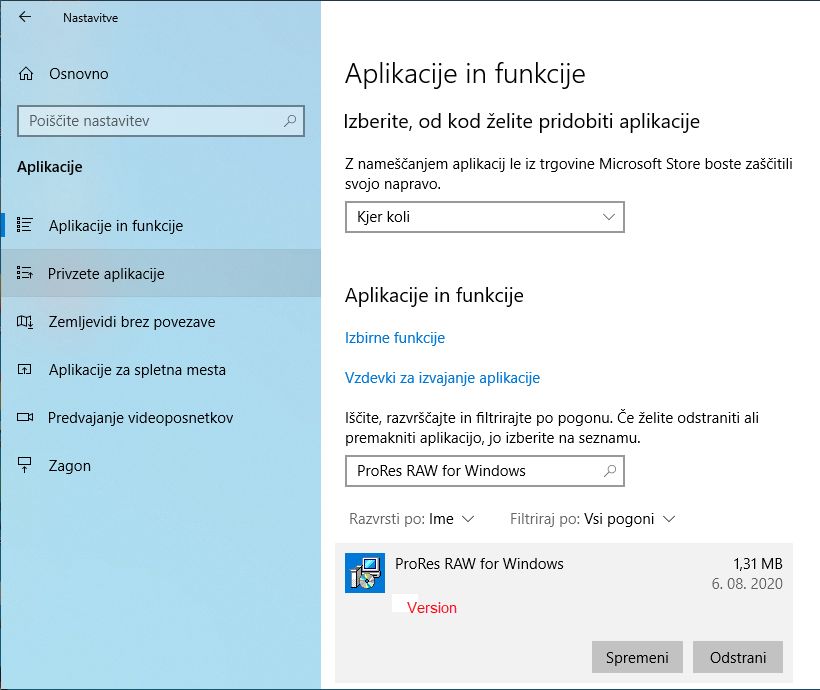
Task: Open Zemljevidi brez povezave section
Action: click(131, 322)
